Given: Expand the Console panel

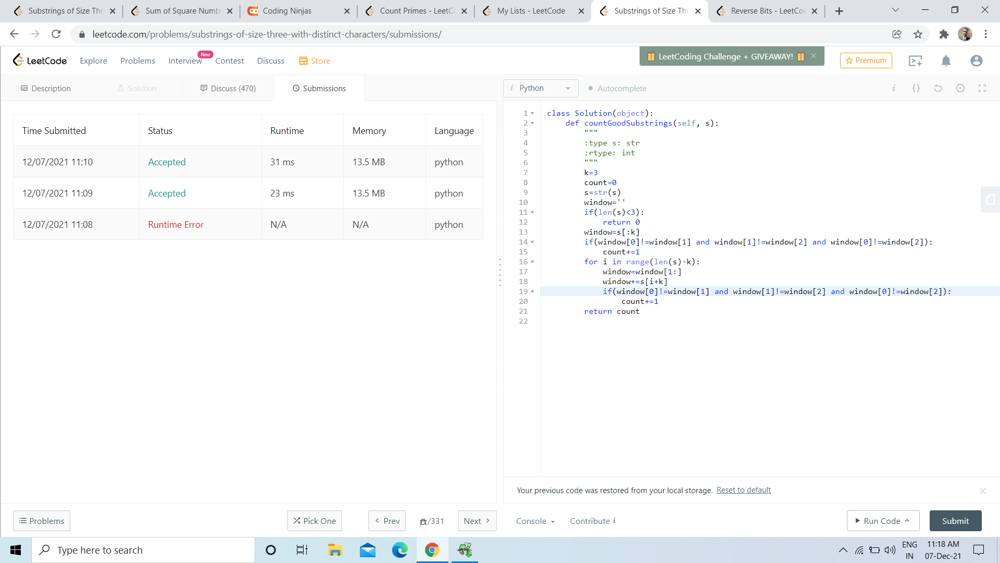Looking at the screenshot, I should (x=535, y=521).
